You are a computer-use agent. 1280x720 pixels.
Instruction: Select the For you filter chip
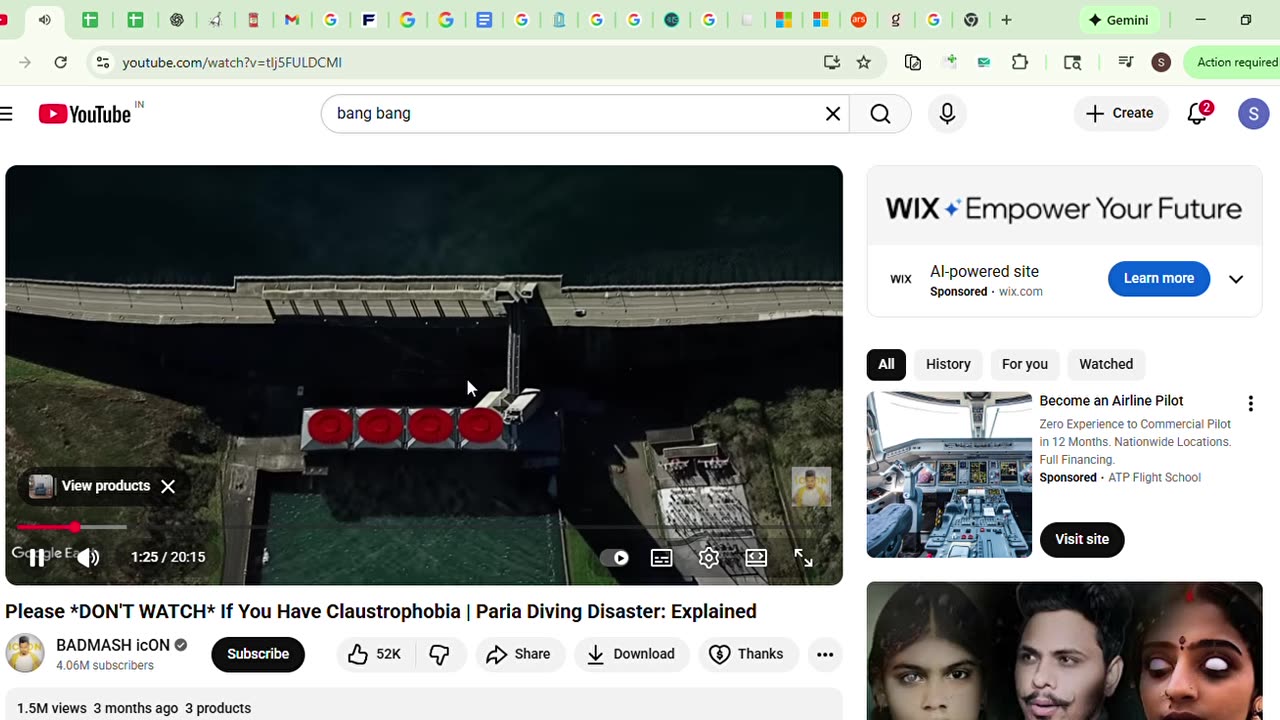(x=1025, y=365)
